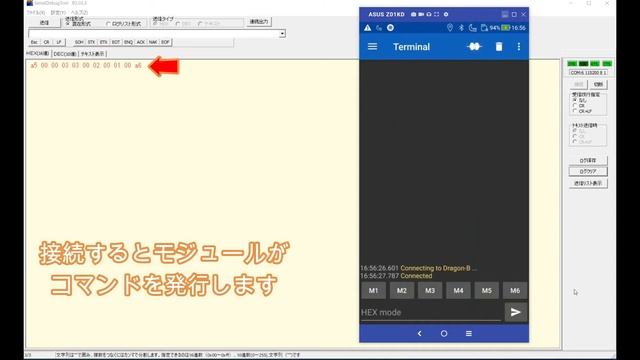Tap the Android recent apps menu icon
640x360 pixels.
469,333
